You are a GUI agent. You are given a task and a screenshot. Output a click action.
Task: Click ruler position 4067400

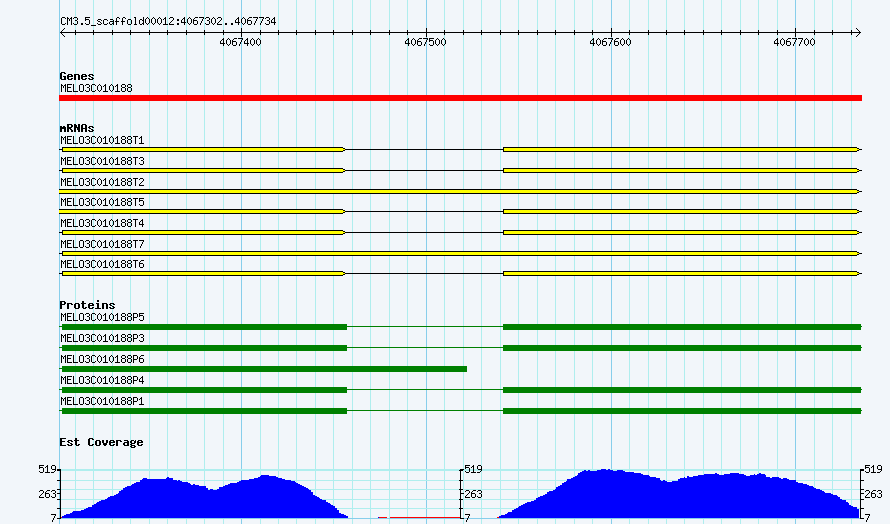tap(241, 43)
